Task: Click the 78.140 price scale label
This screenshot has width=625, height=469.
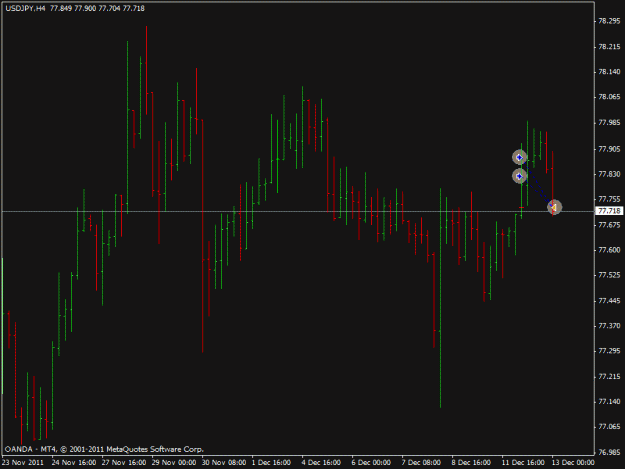Action: click(x=609, y=72)
